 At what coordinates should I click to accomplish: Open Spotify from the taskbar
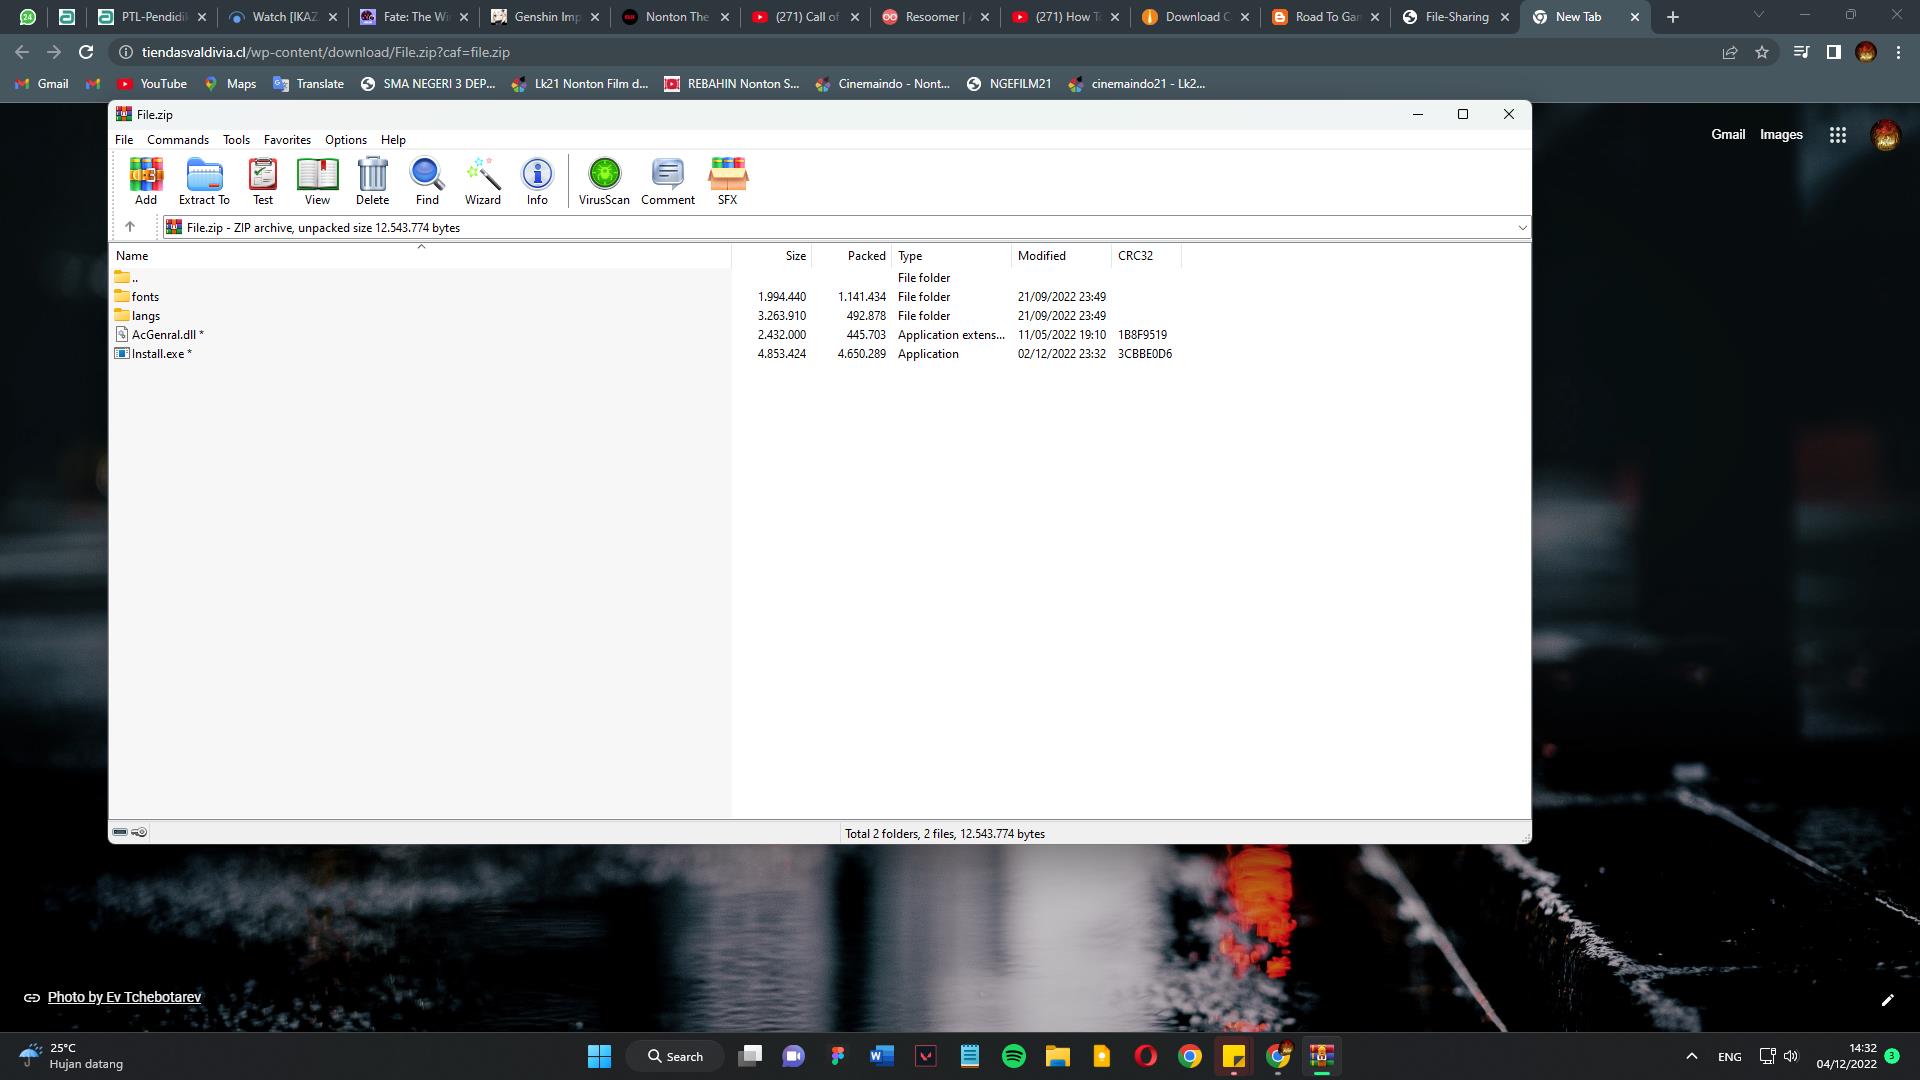click(1013, 1056)
